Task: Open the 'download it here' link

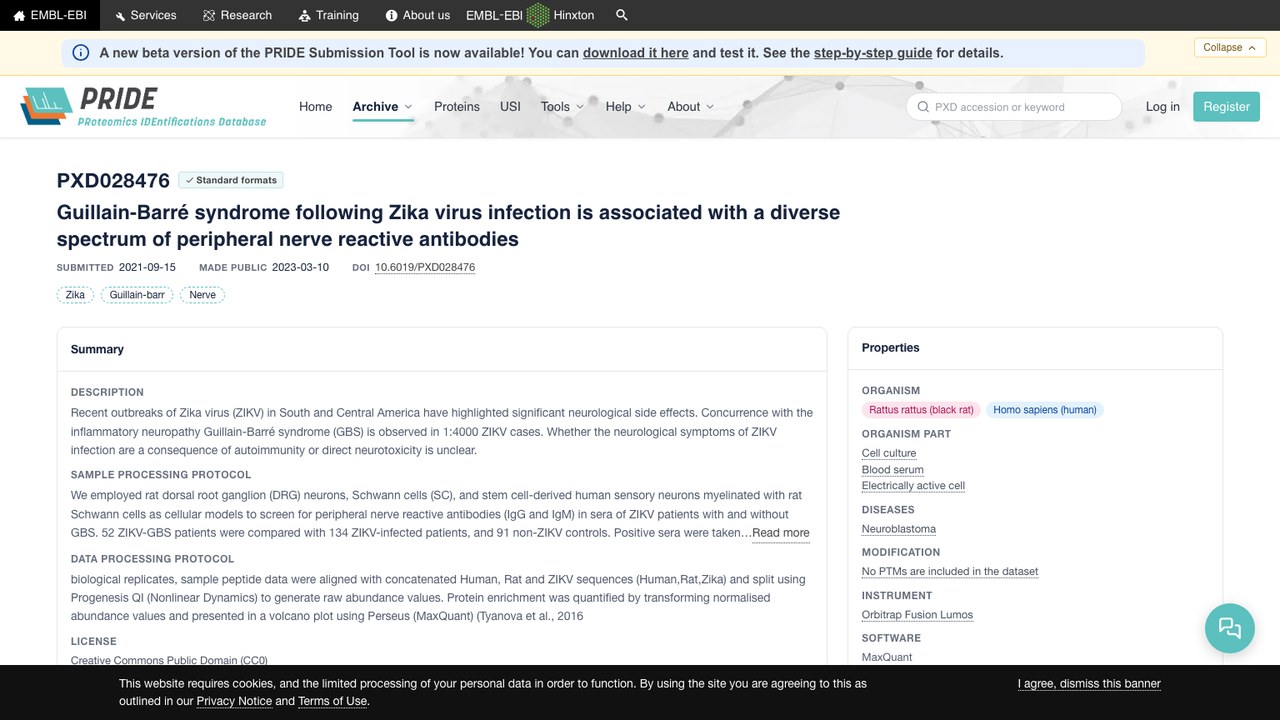Action: tap(635, 53)
